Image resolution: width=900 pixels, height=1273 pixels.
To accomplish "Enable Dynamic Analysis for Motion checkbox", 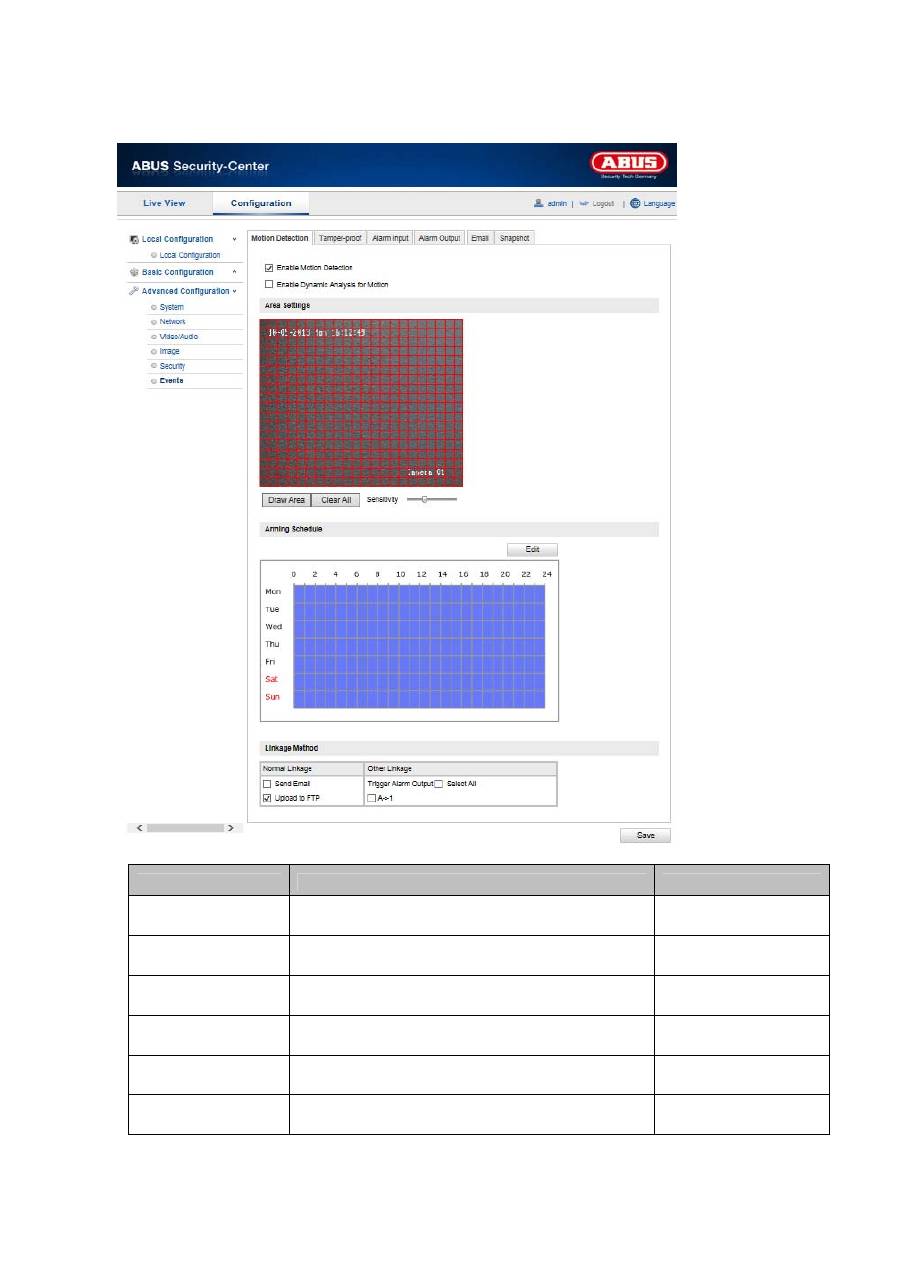I will pos(269,284).
